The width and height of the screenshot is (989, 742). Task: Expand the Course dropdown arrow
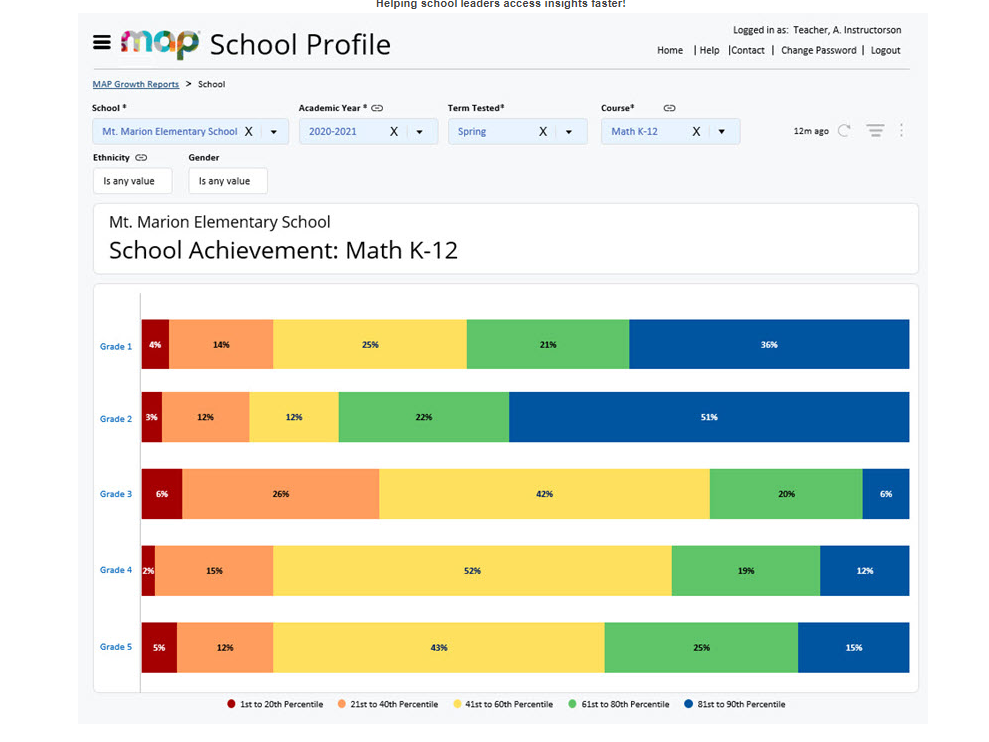[722, 132]
